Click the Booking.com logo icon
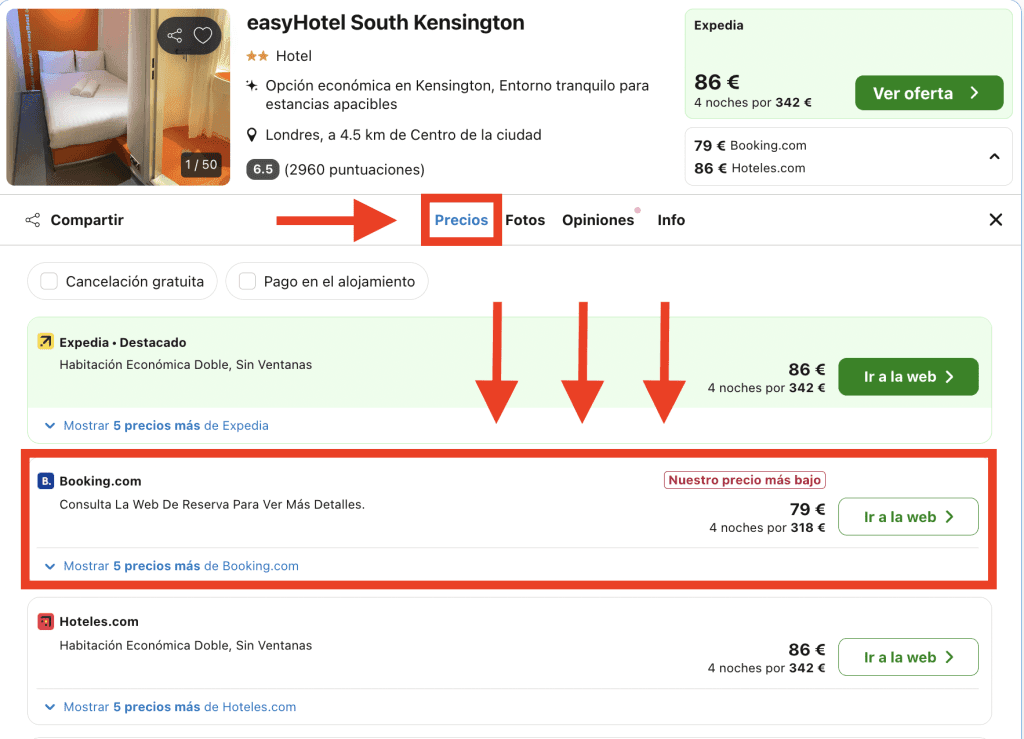1024x739 pixels. tap(45, 481)
